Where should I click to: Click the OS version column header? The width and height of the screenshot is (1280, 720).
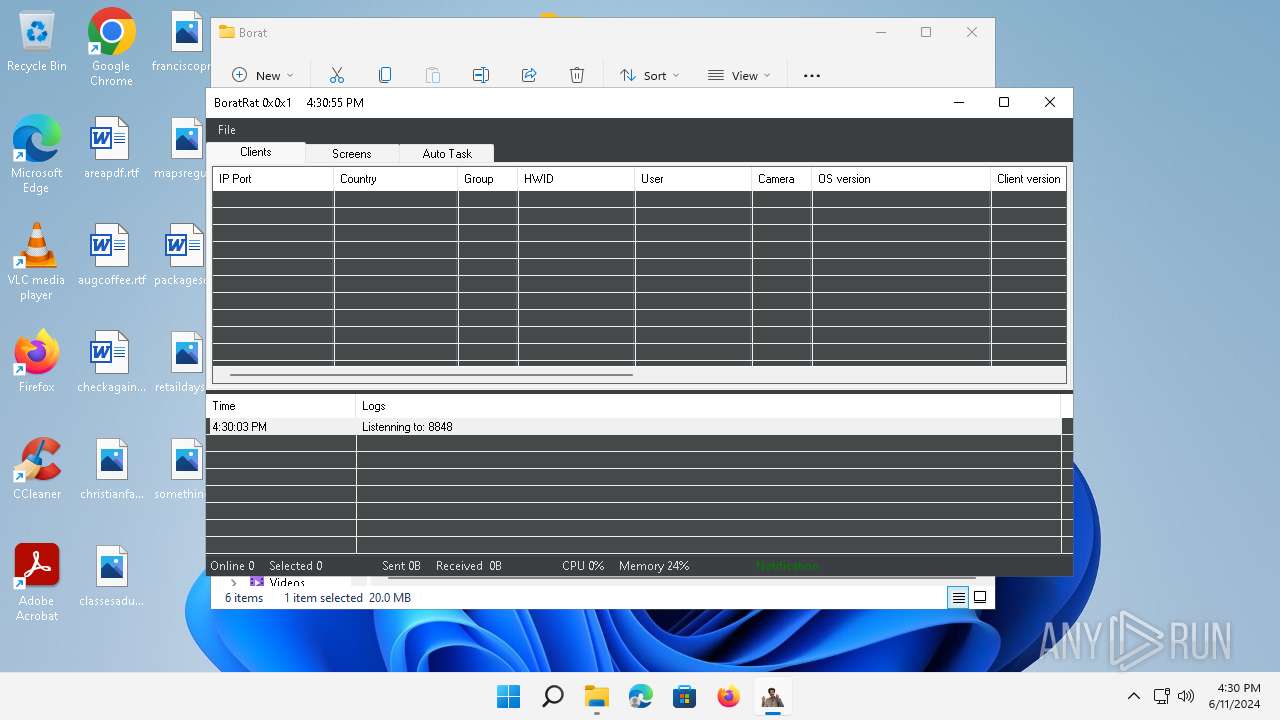901,179
